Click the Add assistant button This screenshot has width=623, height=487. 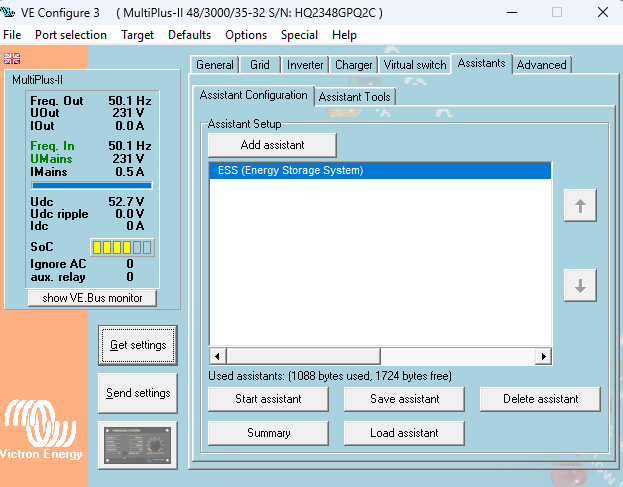coord(272,145)
